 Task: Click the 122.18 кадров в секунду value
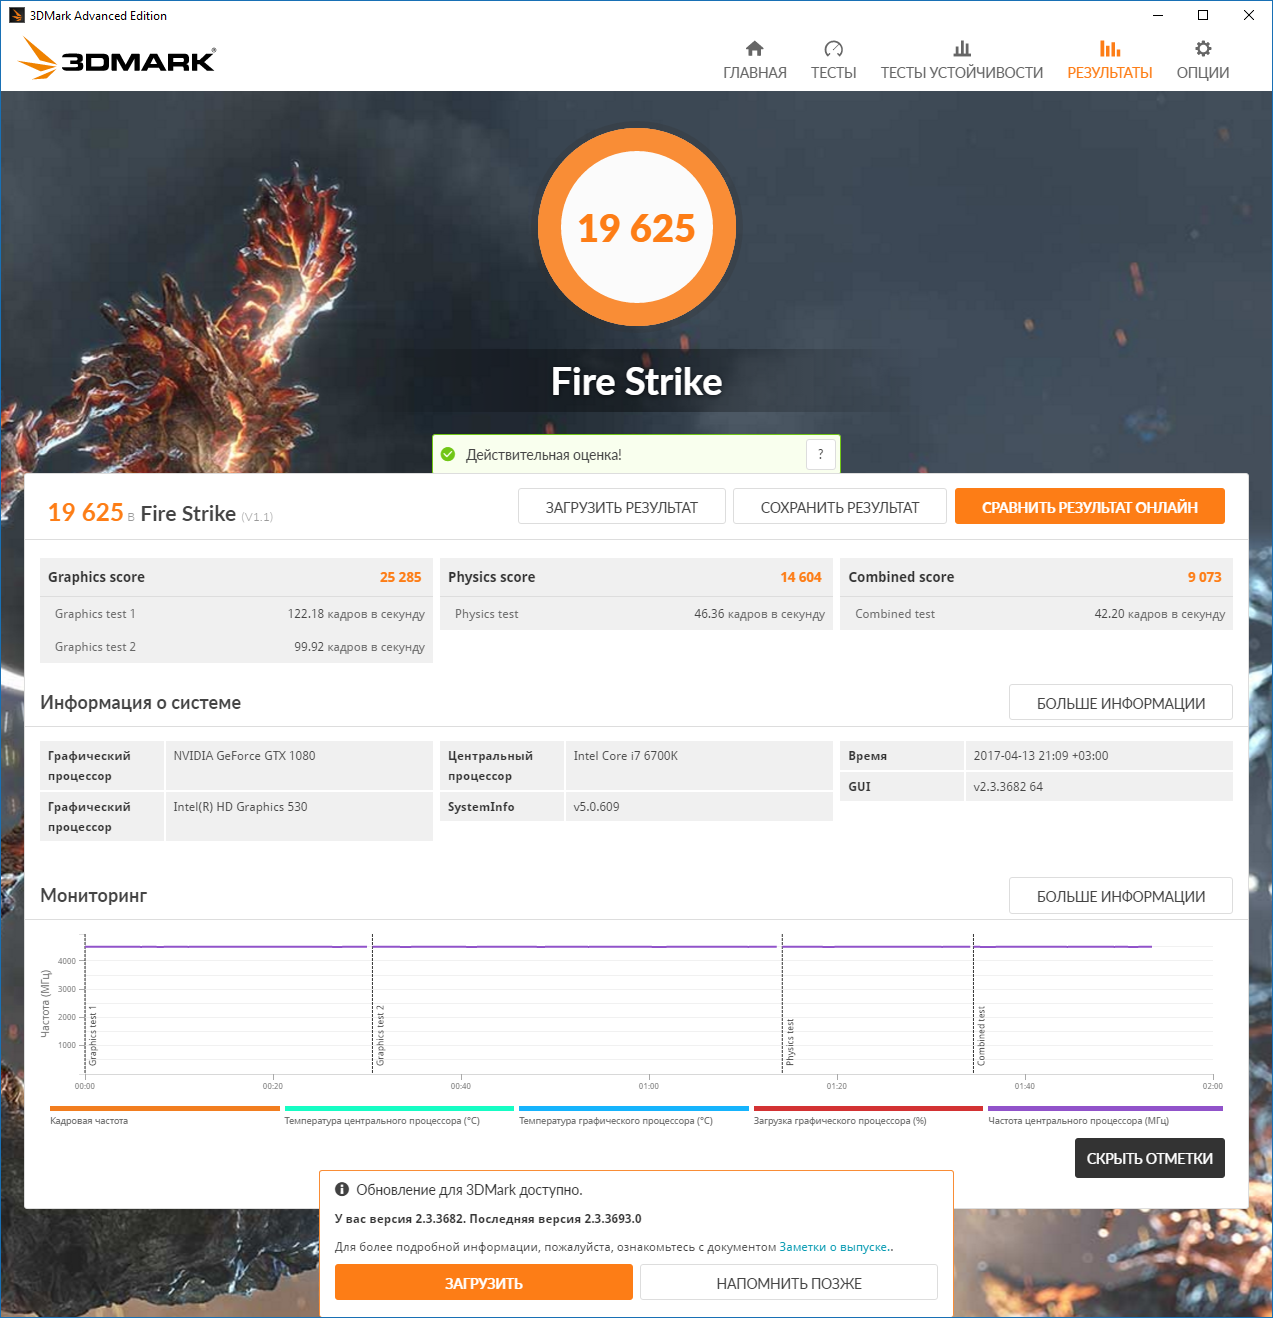pos(356,614)
